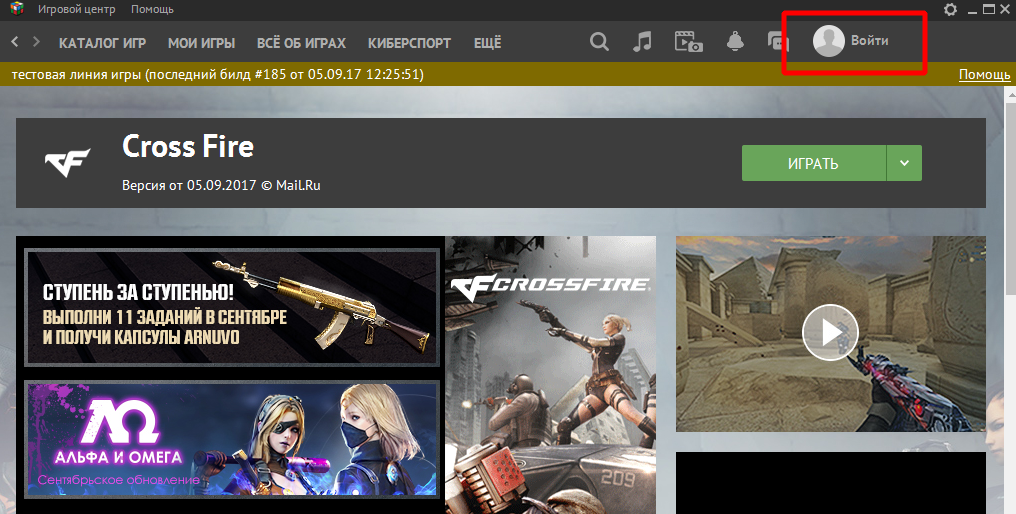Click the тестовая линия игры build text
Image resolution: width=1016 pixels, height=514 pixels.
pyautogui.click(x=218, y=75)
